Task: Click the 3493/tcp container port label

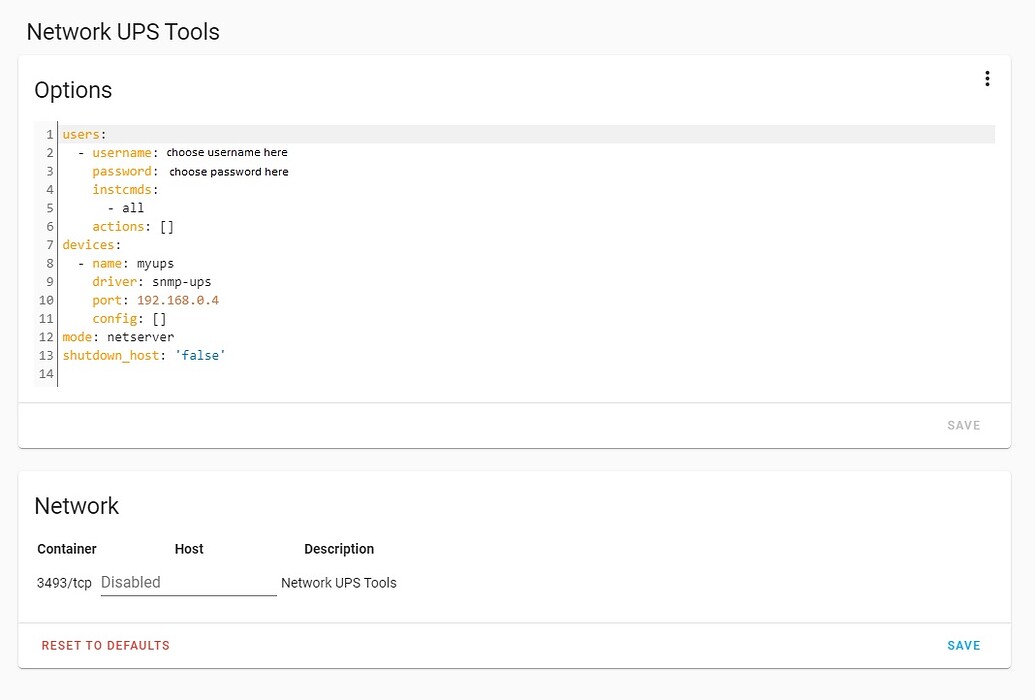Action: (x=64, y=581)
